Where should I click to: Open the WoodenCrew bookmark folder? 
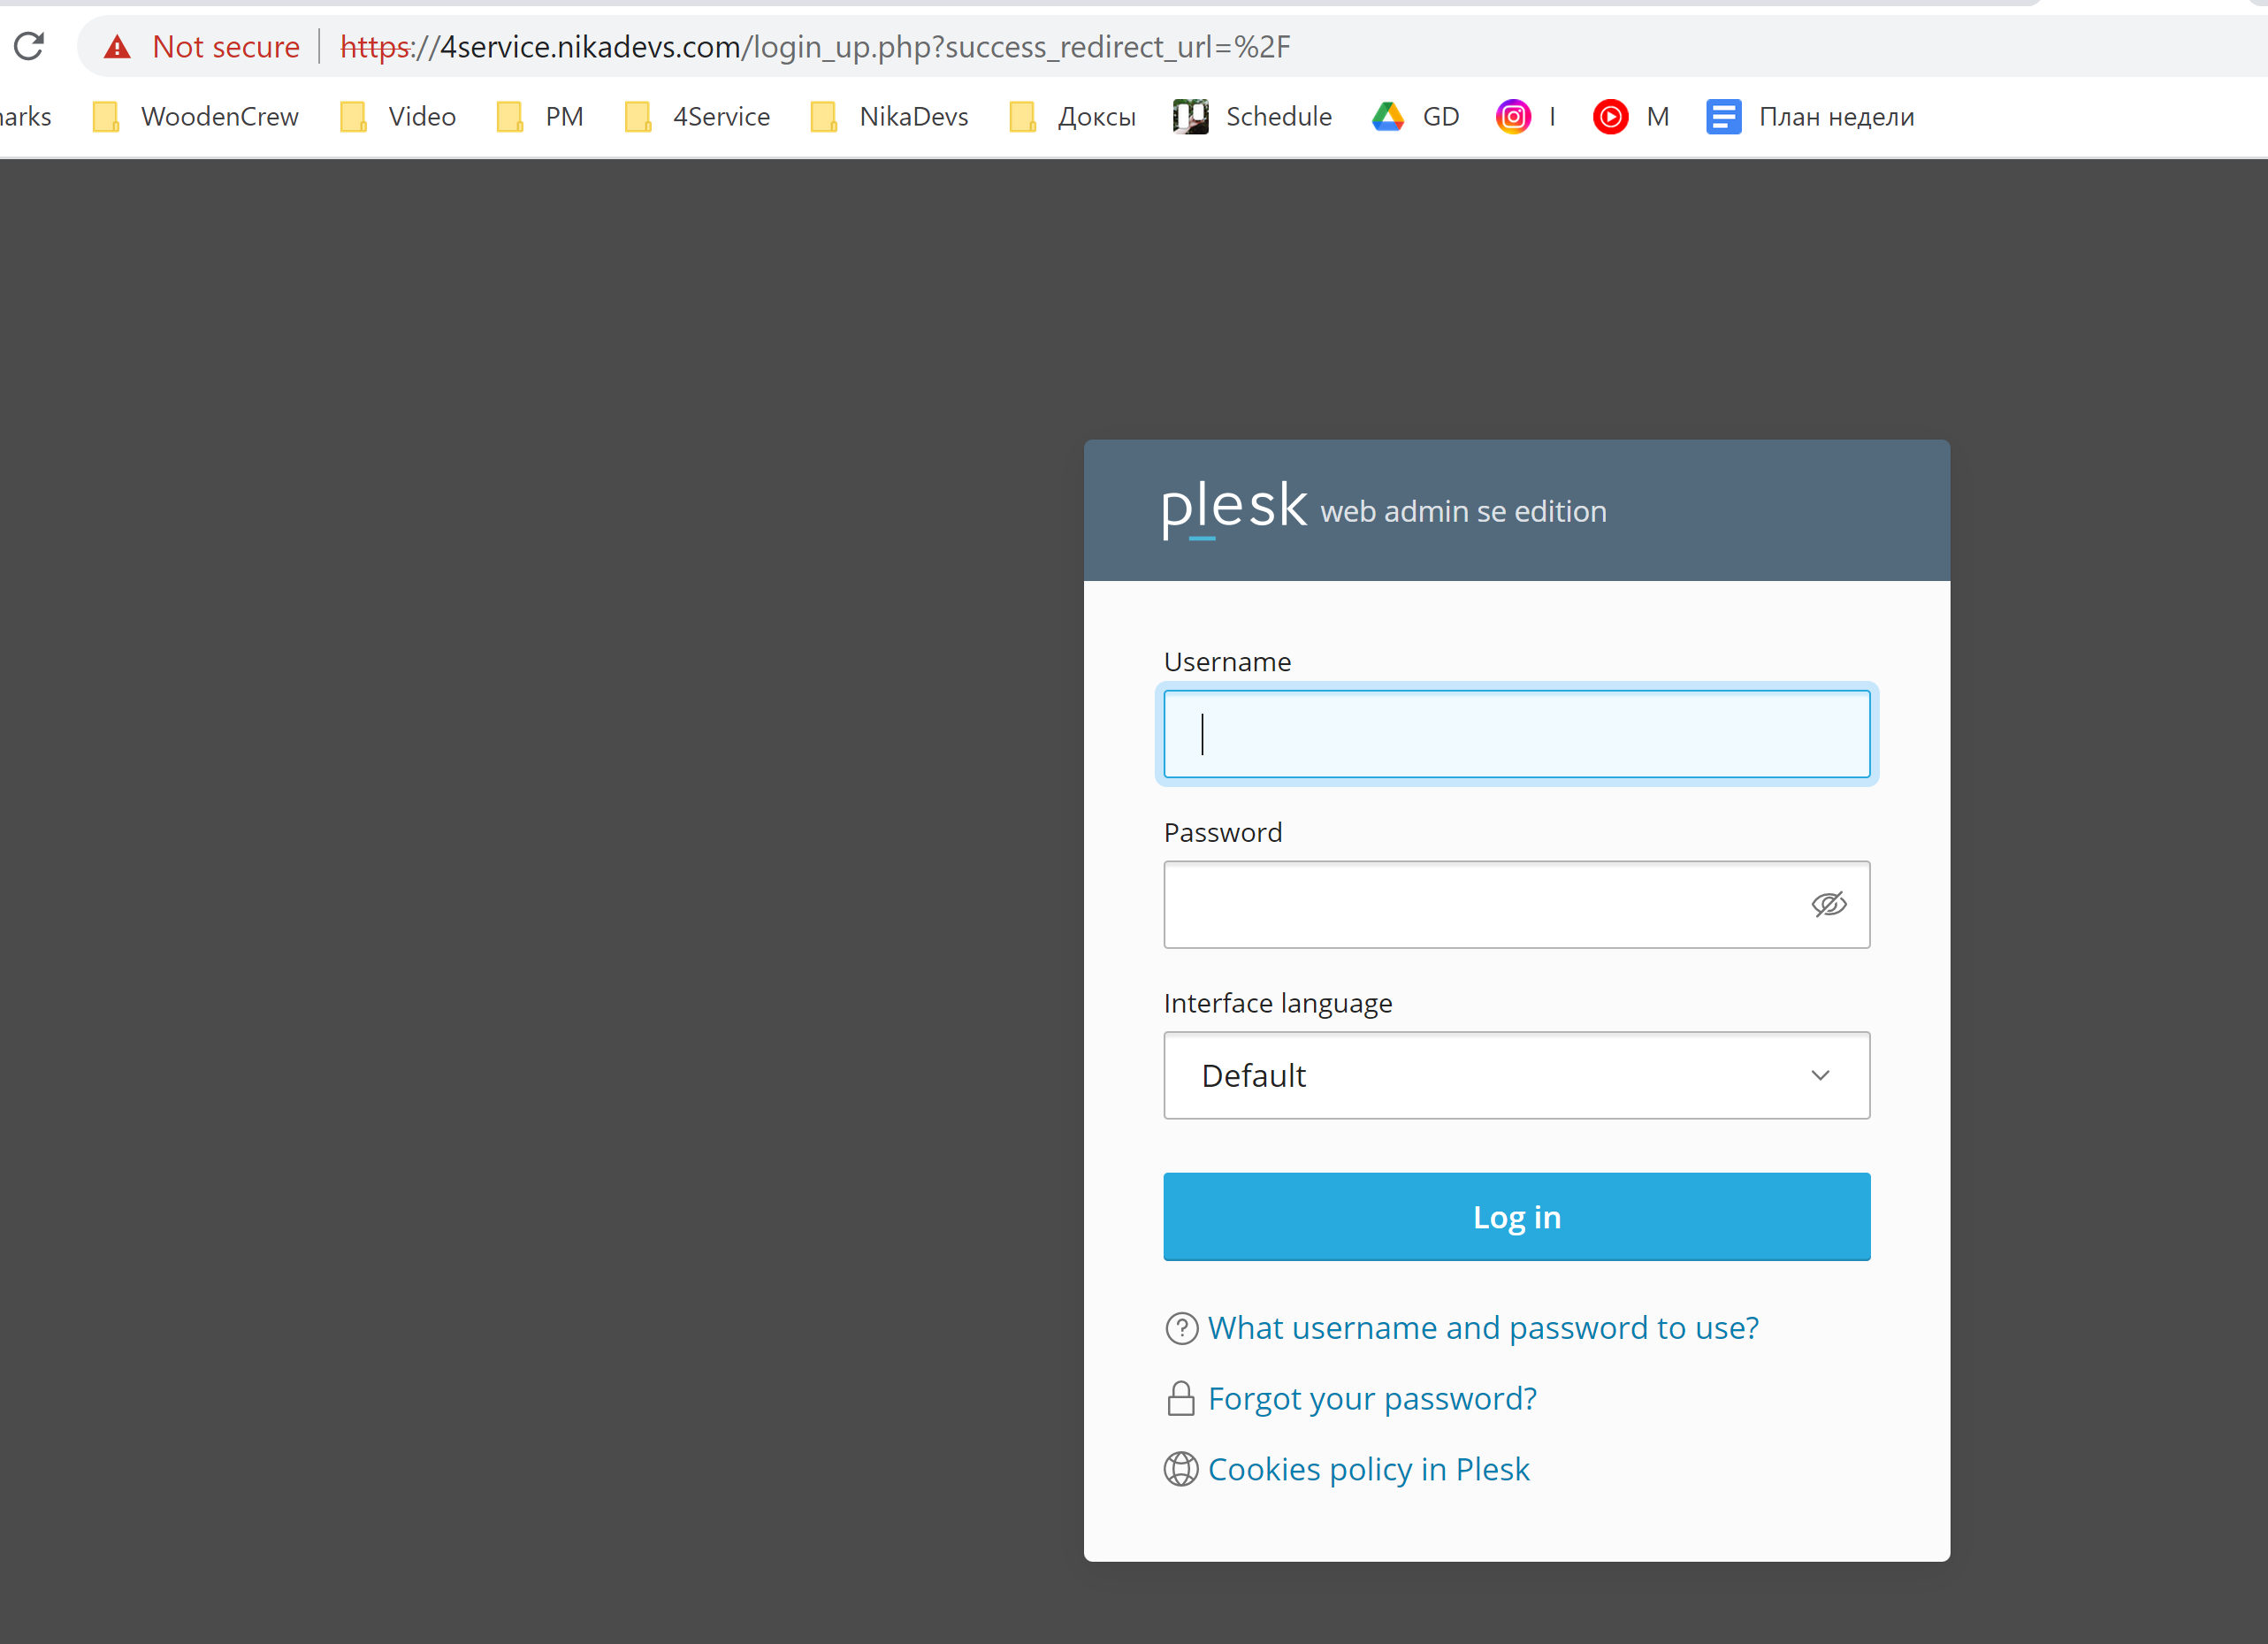point(196,117)
